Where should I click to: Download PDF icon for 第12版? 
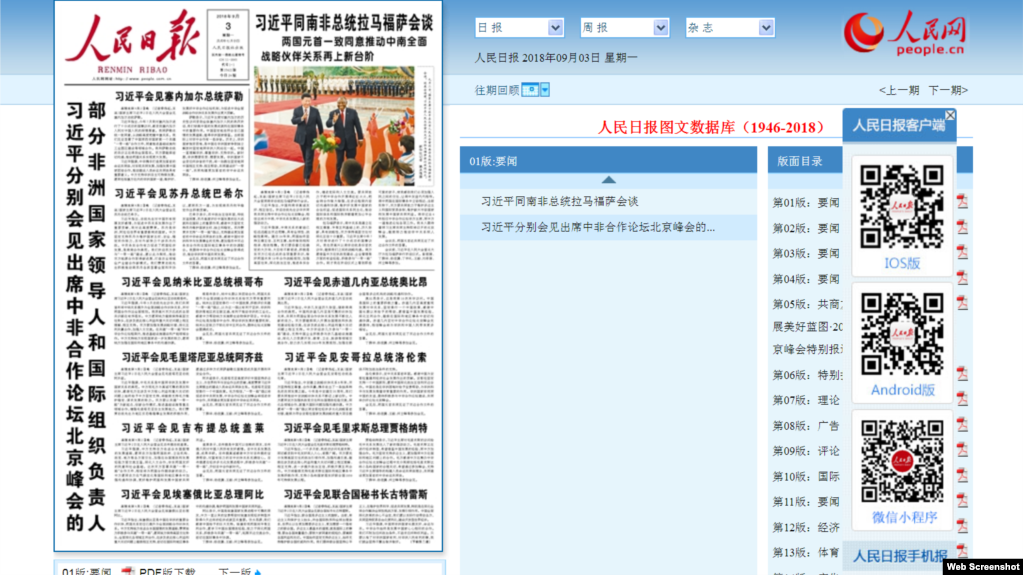[962, 526]
